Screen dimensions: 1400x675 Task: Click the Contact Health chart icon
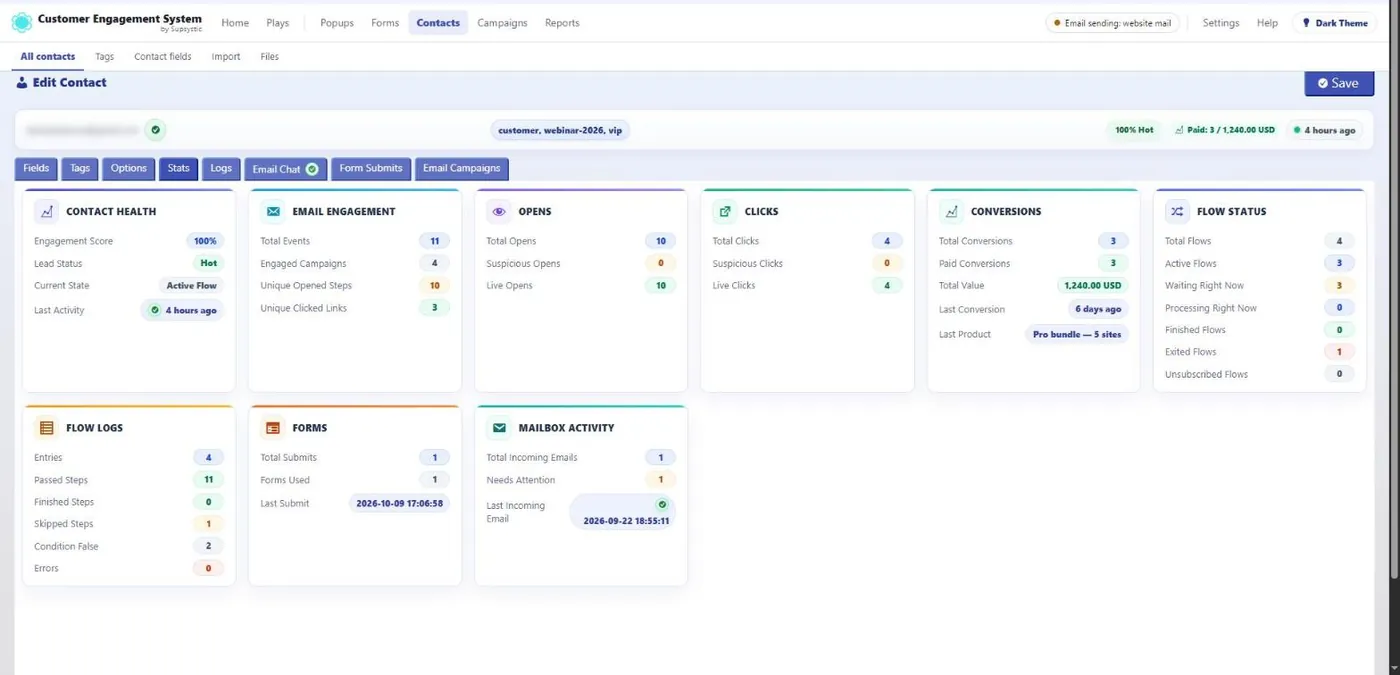46,211
